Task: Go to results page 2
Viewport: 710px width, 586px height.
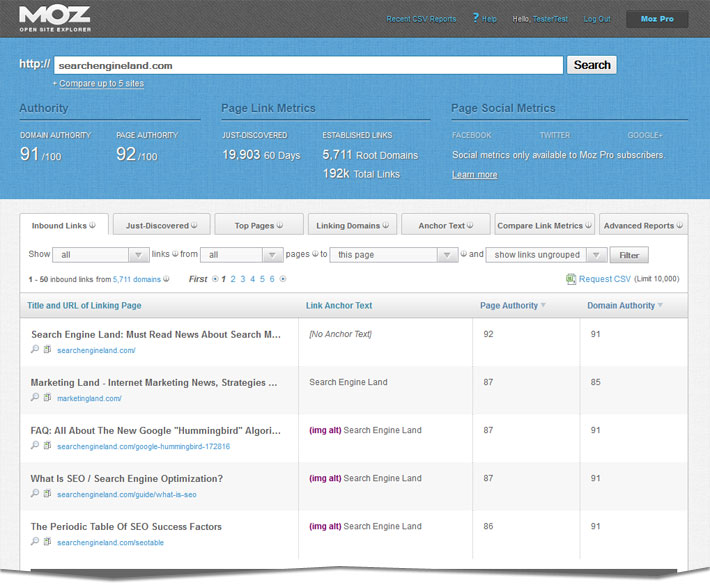Action: point(233,279)
